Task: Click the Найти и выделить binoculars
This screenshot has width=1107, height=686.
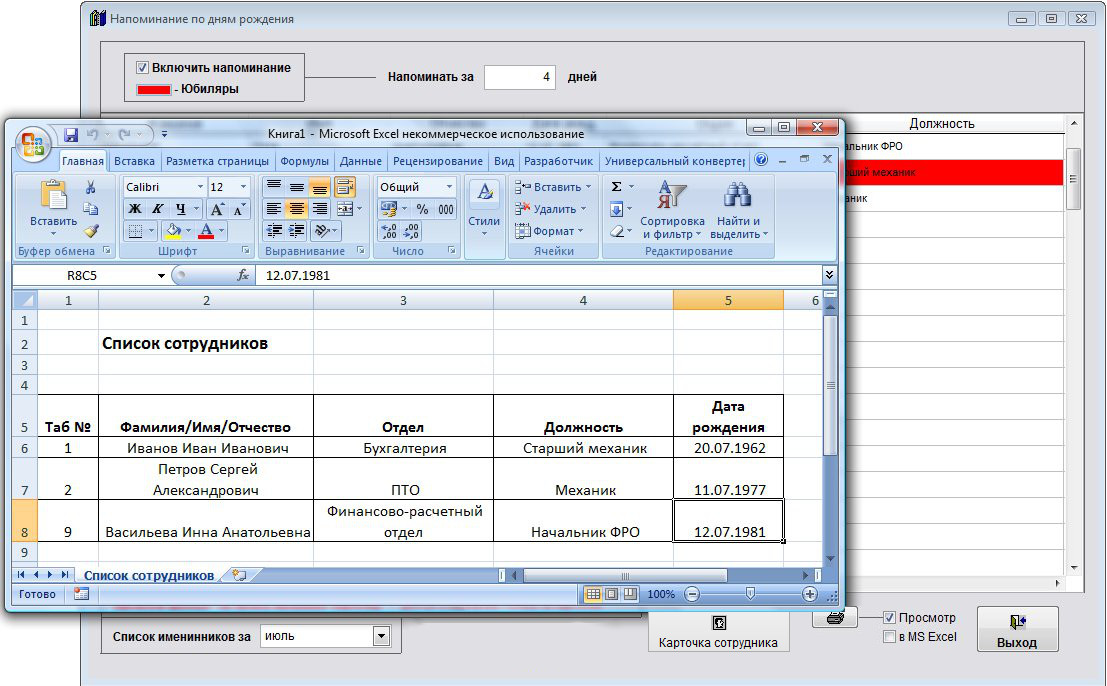Action: click(x=738, y=210)
